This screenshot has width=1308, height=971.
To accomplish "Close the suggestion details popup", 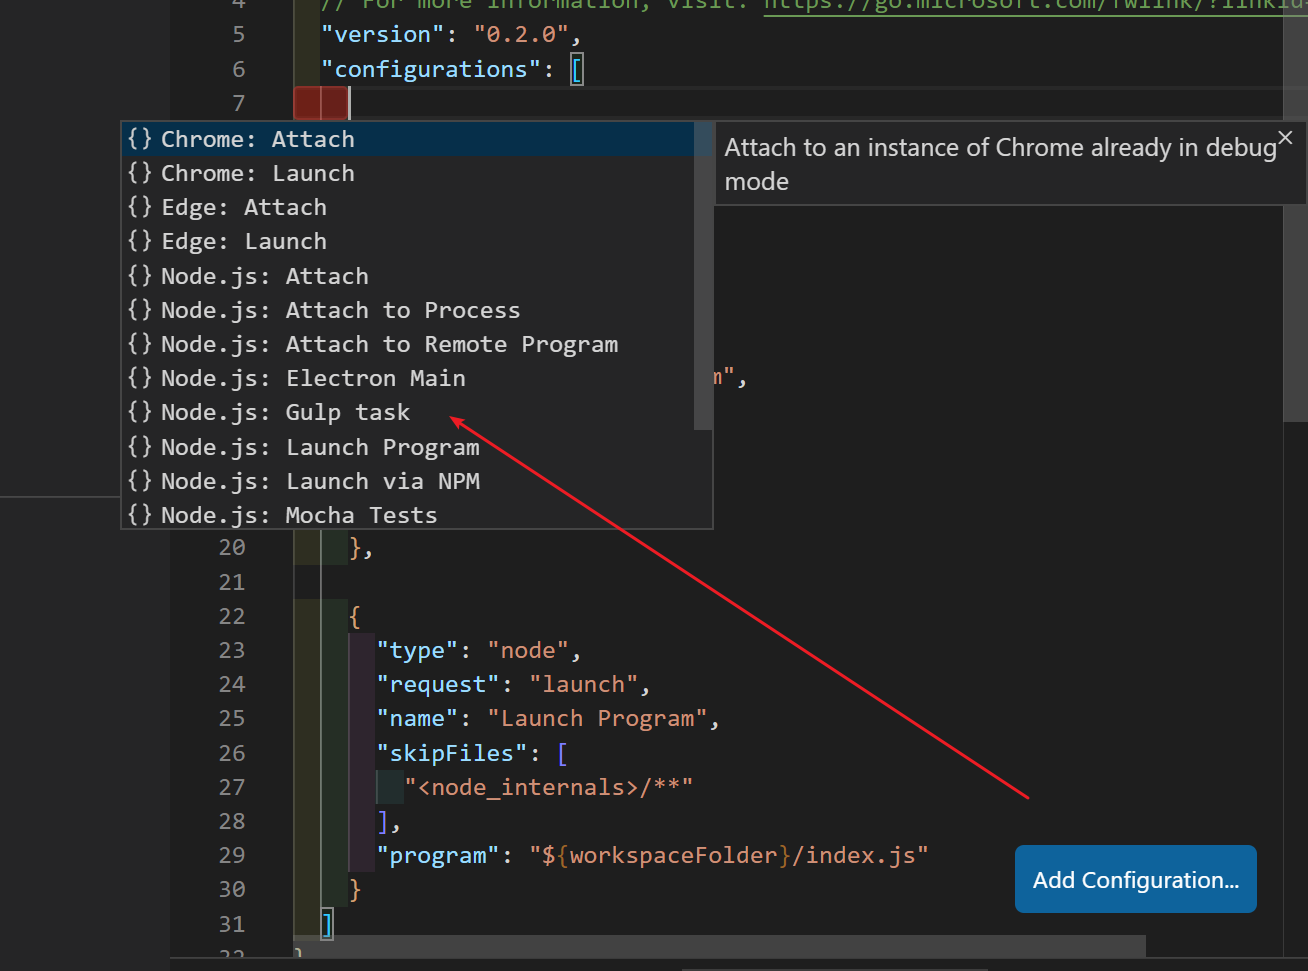I will [1285, 138].
